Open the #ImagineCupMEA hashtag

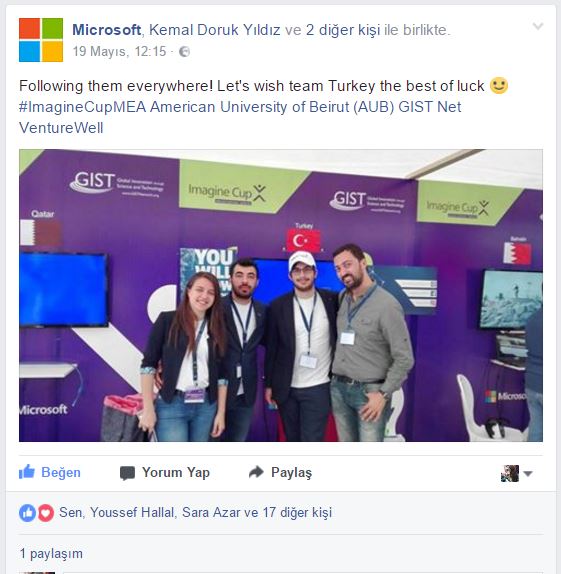pos(82,107)
